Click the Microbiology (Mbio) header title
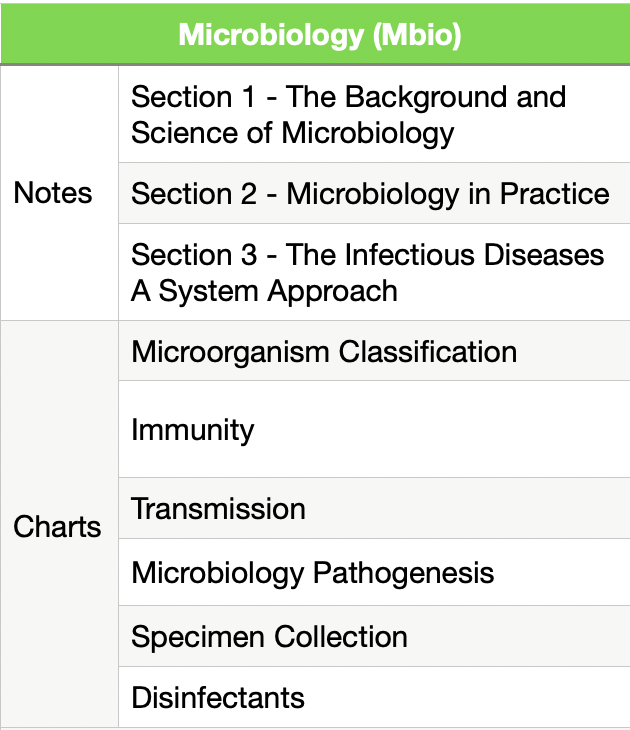630x730 pixels. coord(319,34)
